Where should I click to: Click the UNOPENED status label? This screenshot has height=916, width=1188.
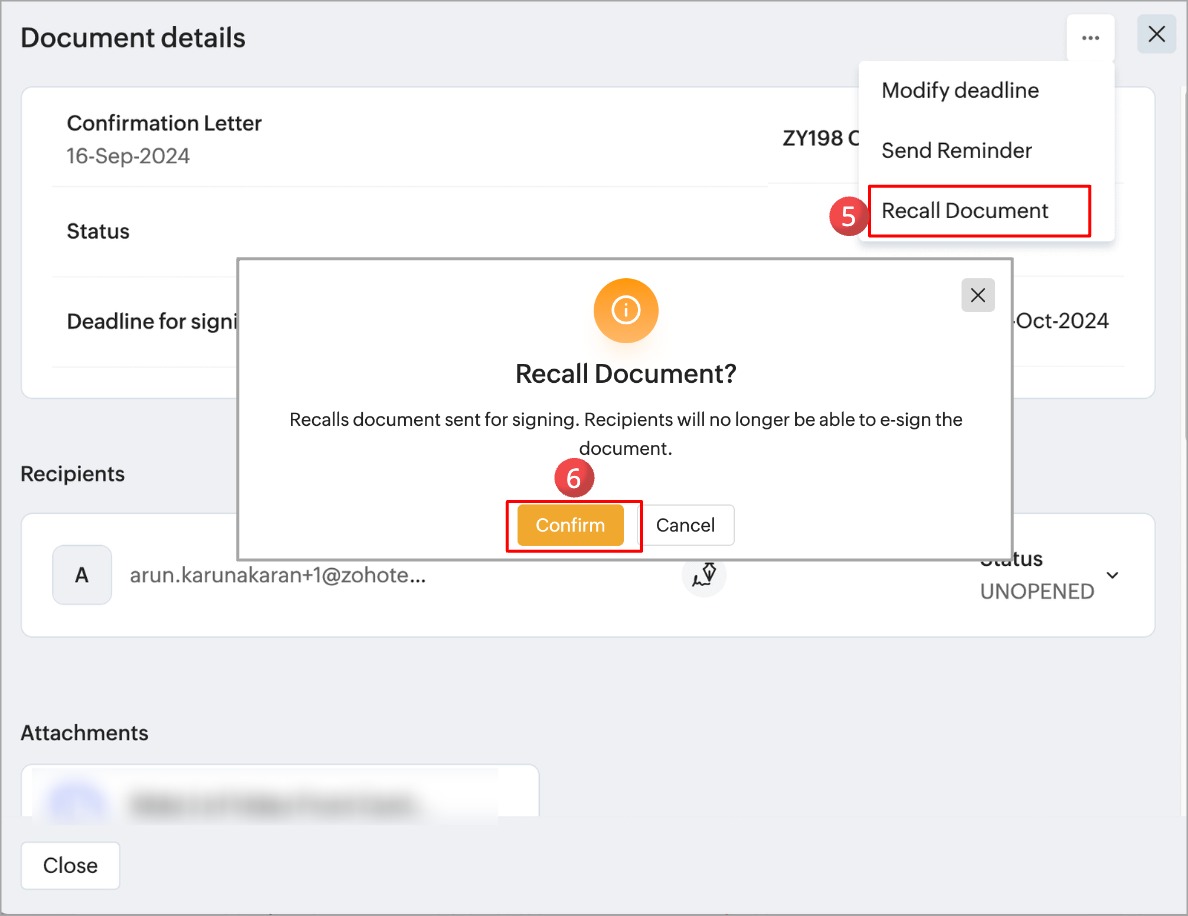click(1037, 591)
